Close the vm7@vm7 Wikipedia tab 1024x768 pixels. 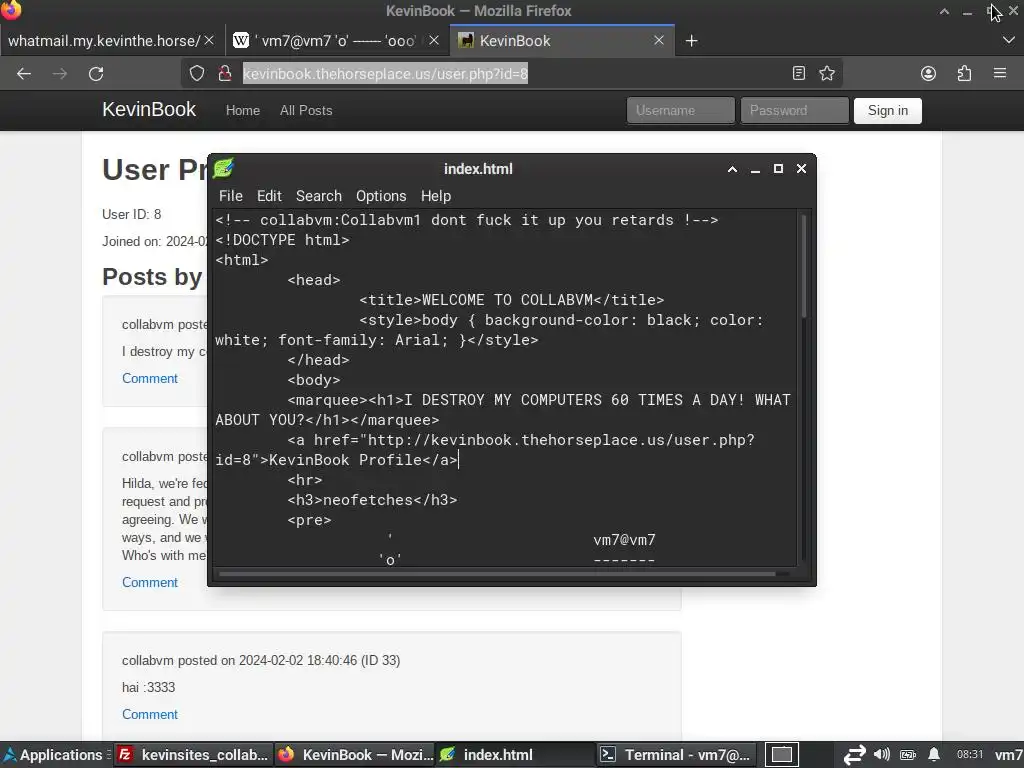pyautogui.click(x=434, y=40)
